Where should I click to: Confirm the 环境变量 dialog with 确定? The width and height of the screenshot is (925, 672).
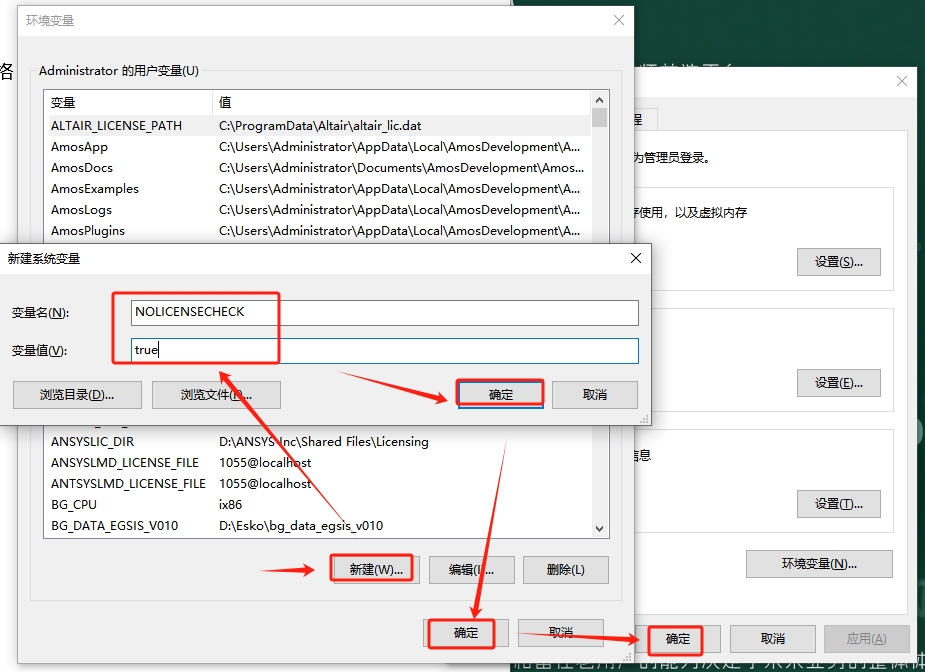pos(466,632)
